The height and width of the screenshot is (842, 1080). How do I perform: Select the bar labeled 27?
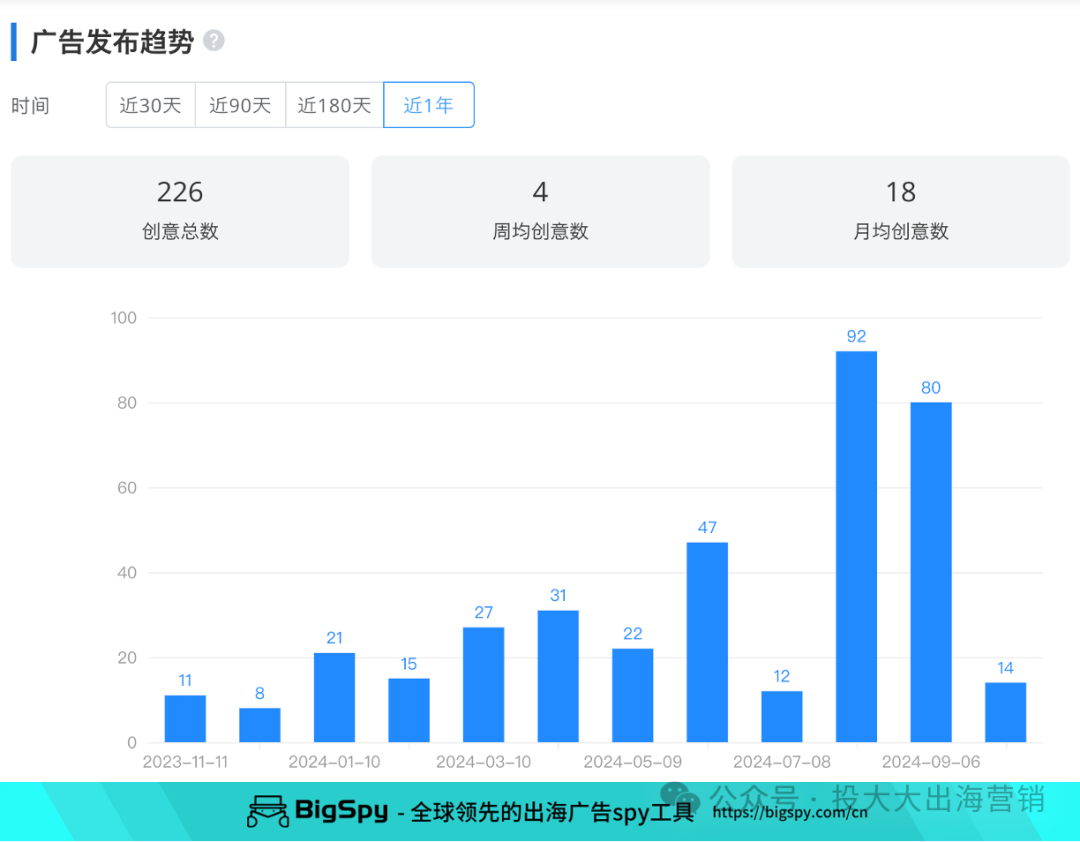(484, 685)
